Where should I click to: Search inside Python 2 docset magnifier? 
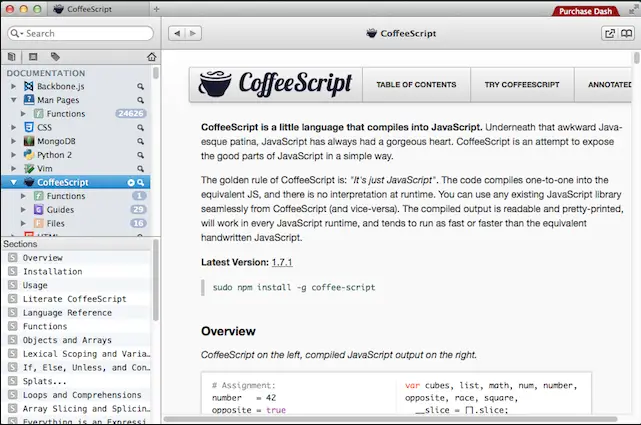[140, 155]
